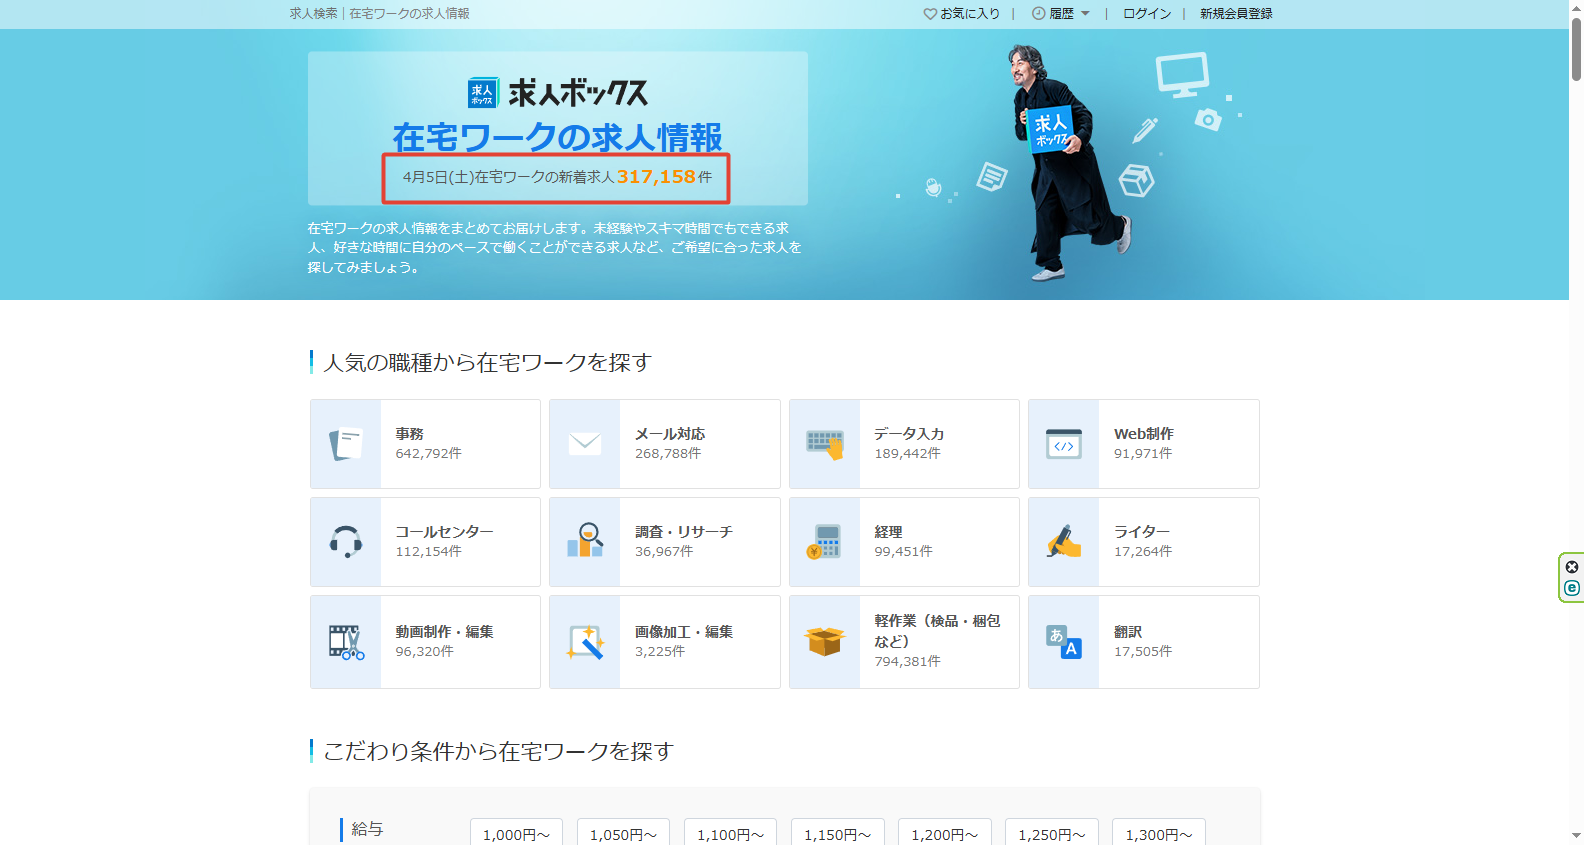Open the 翻訳 translation icon
The height and width of the screenshot is (845, 1584).
[x=1064, y=641]
